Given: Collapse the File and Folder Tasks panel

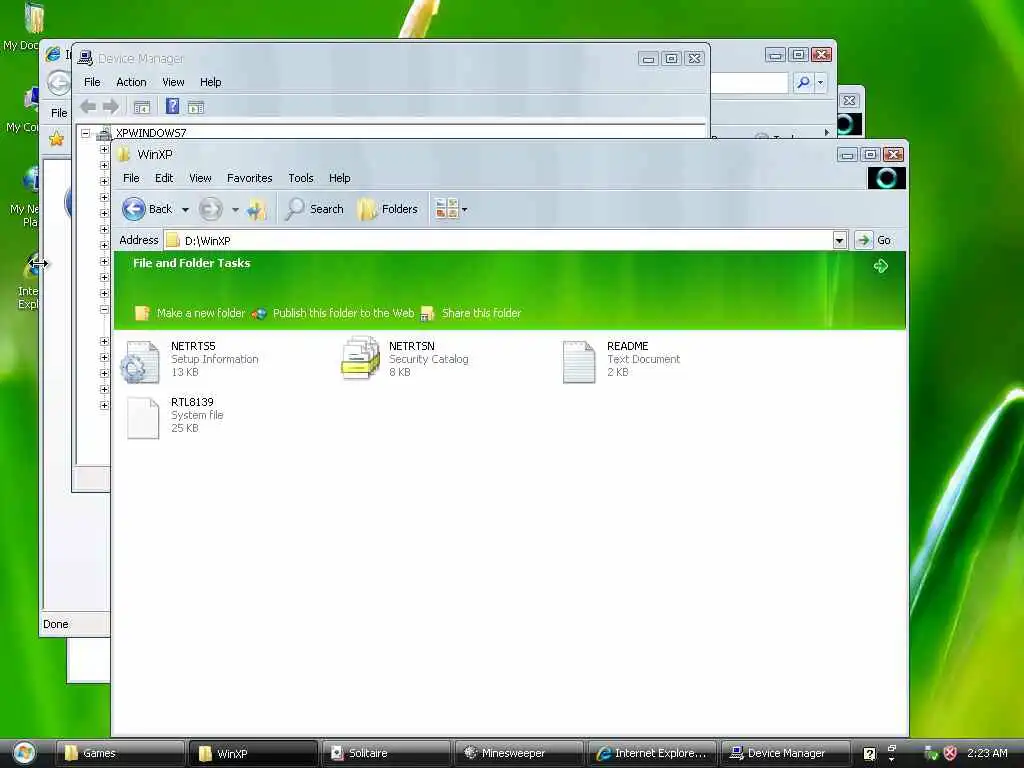Looking at the screenshot, I should click(x=880, y=265).
